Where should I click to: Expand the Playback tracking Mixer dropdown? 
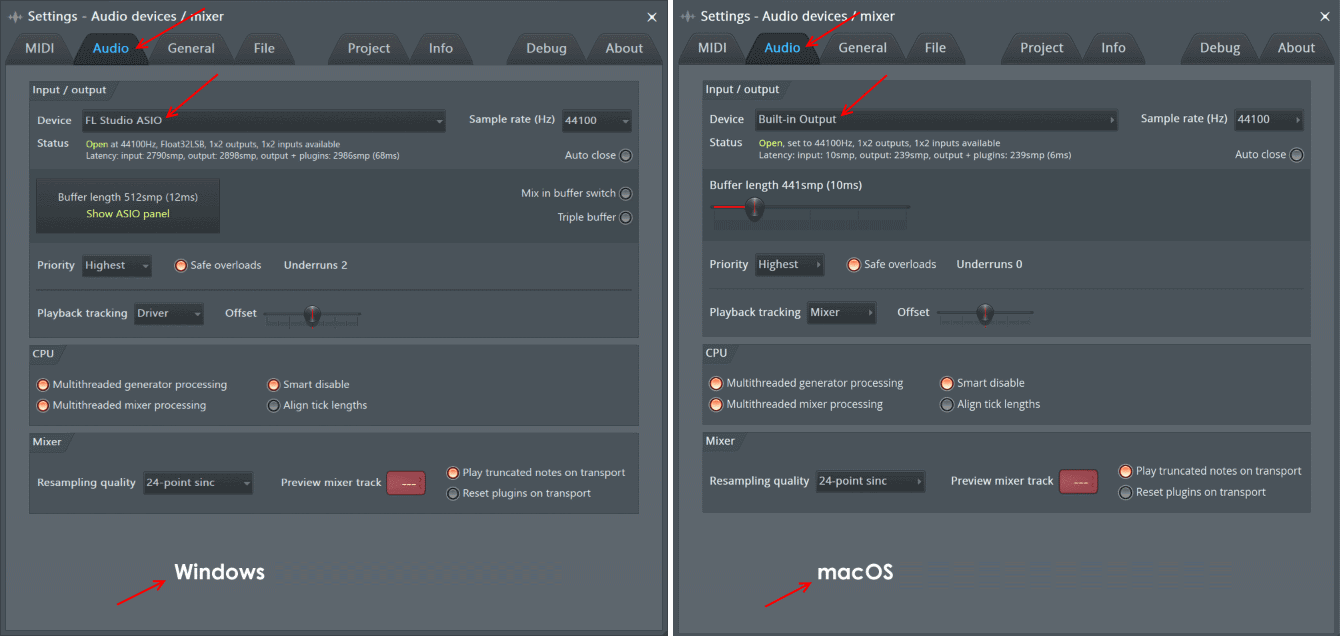(841, 313)
